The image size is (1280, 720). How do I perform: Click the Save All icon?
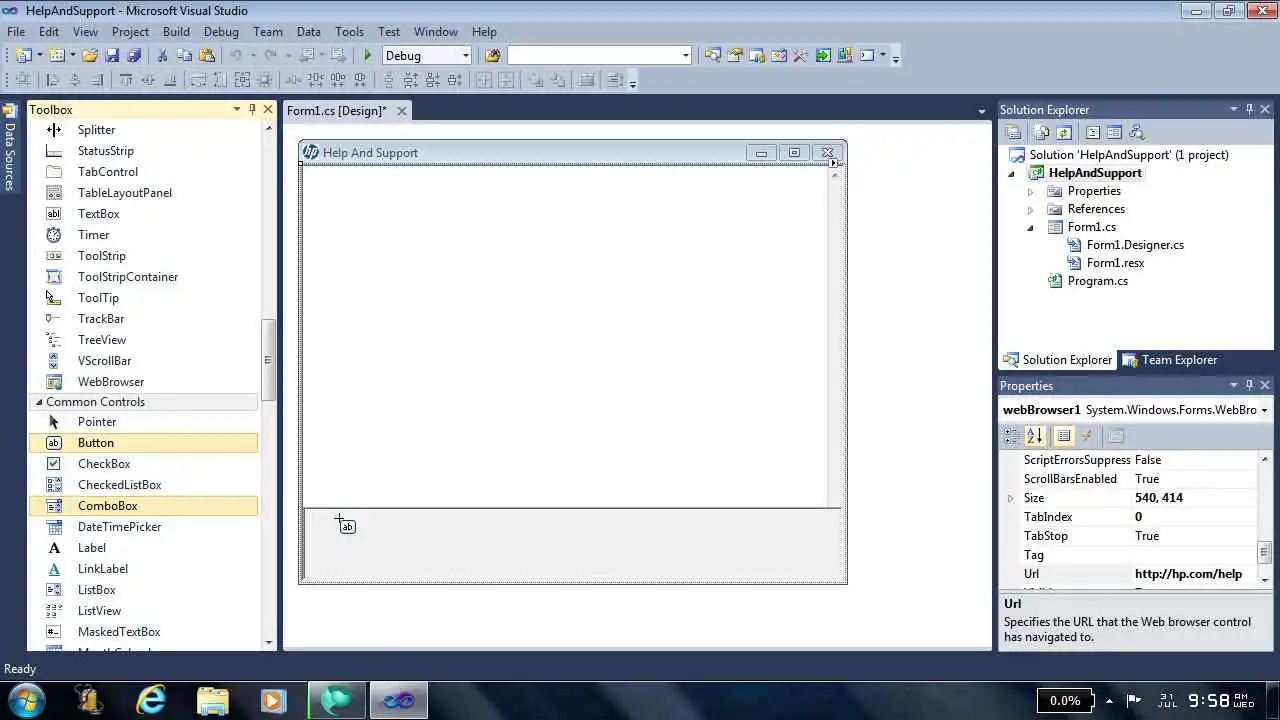point(134,55)
